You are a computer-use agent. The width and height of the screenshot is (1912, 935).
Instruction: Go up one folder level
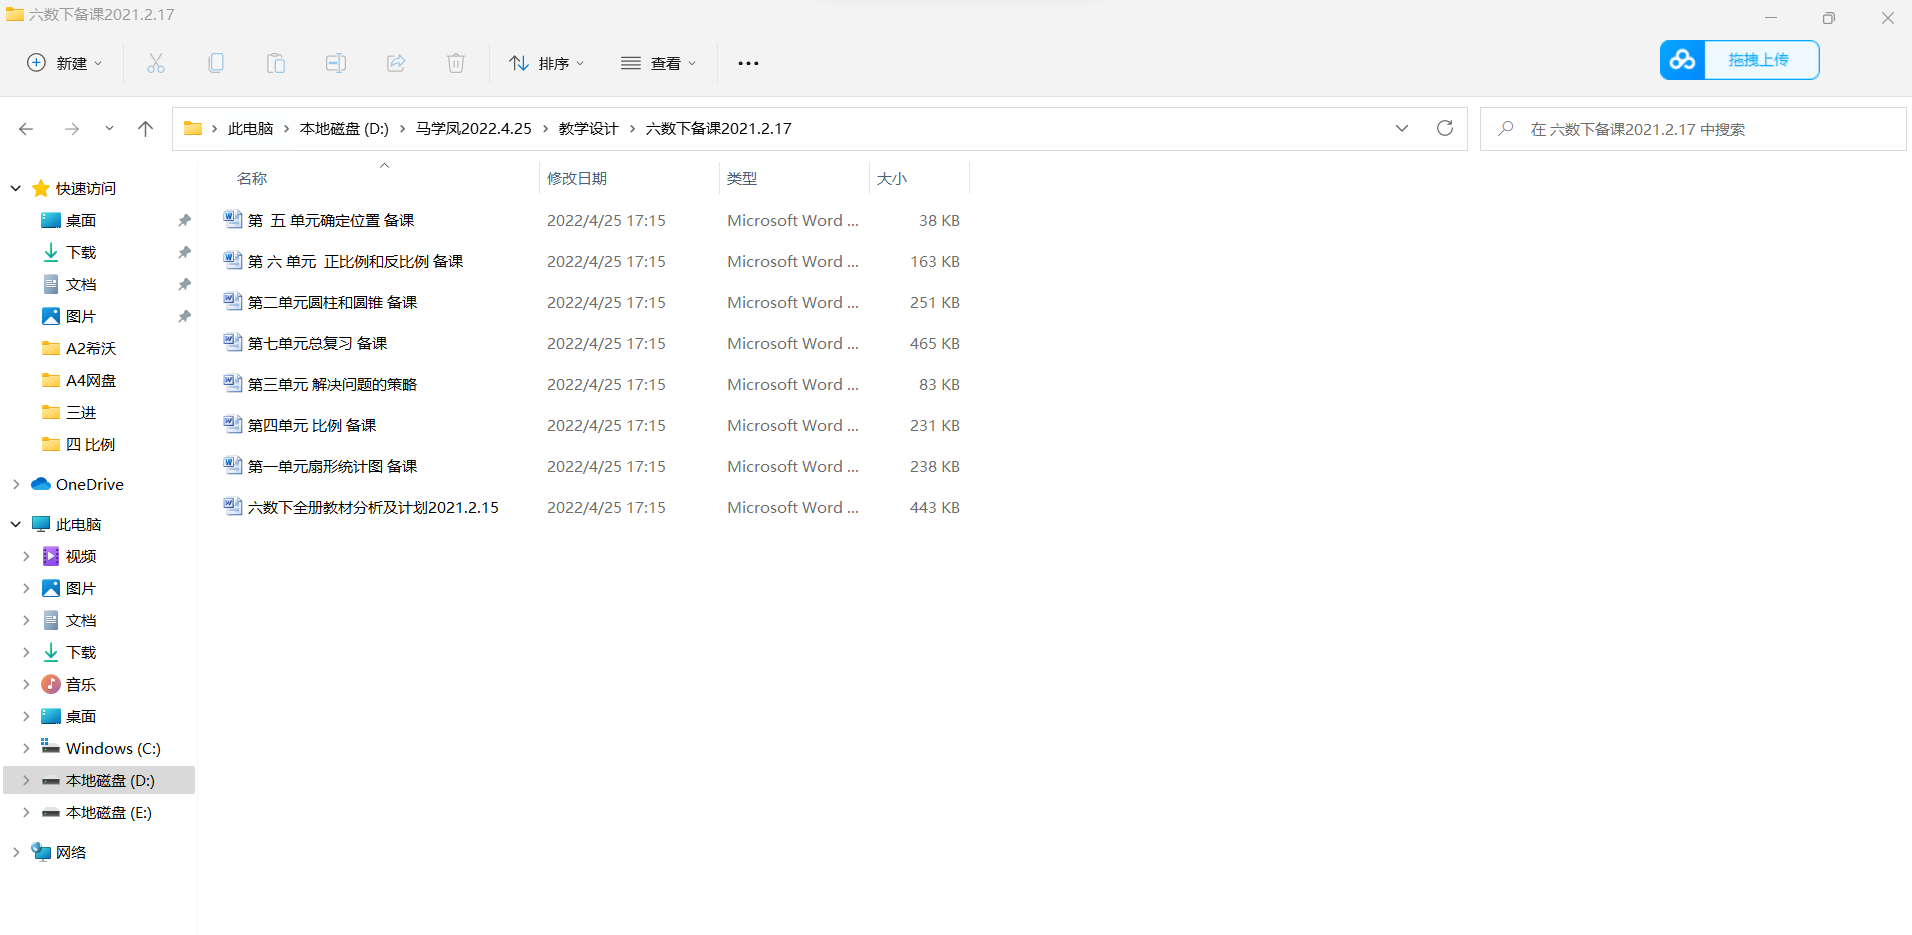point(145,128)
